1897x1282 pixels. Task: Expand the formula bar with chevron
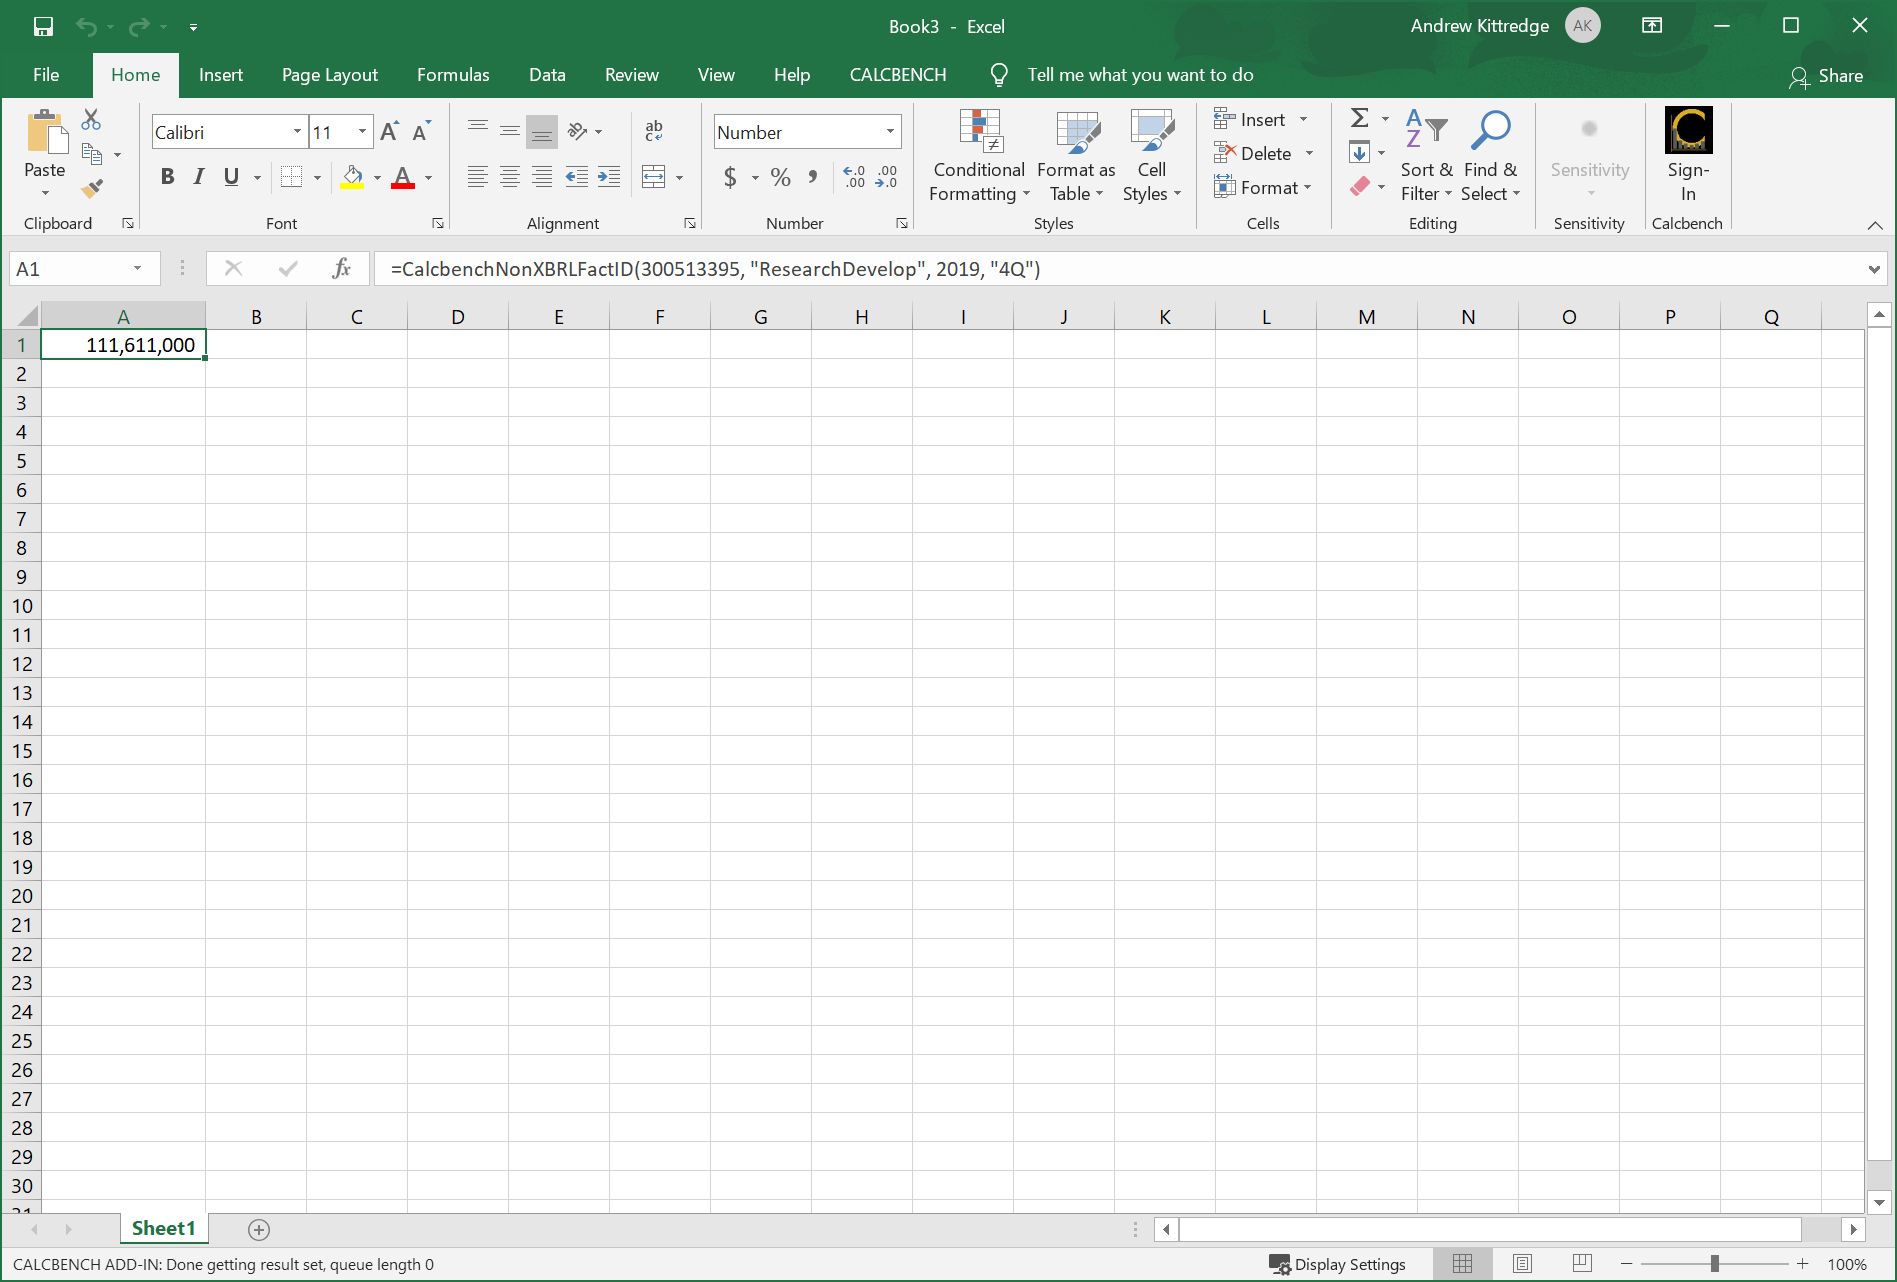pos(1873,269)
